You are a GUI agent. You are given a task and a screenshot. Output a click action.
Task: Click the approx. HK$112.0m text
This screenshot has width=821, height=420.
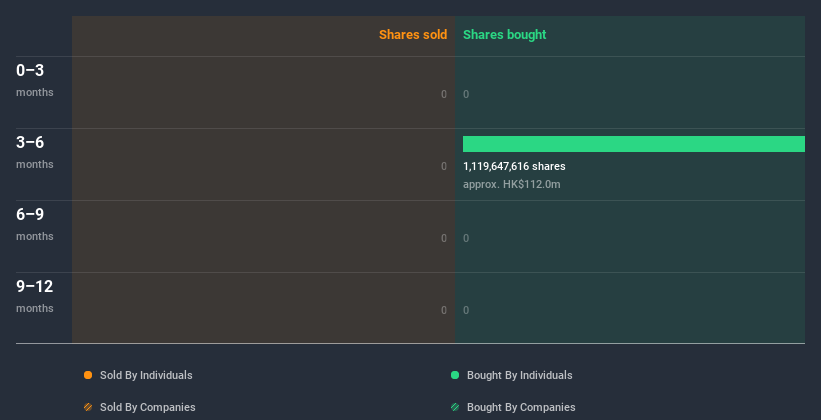(x=512, y=184)
